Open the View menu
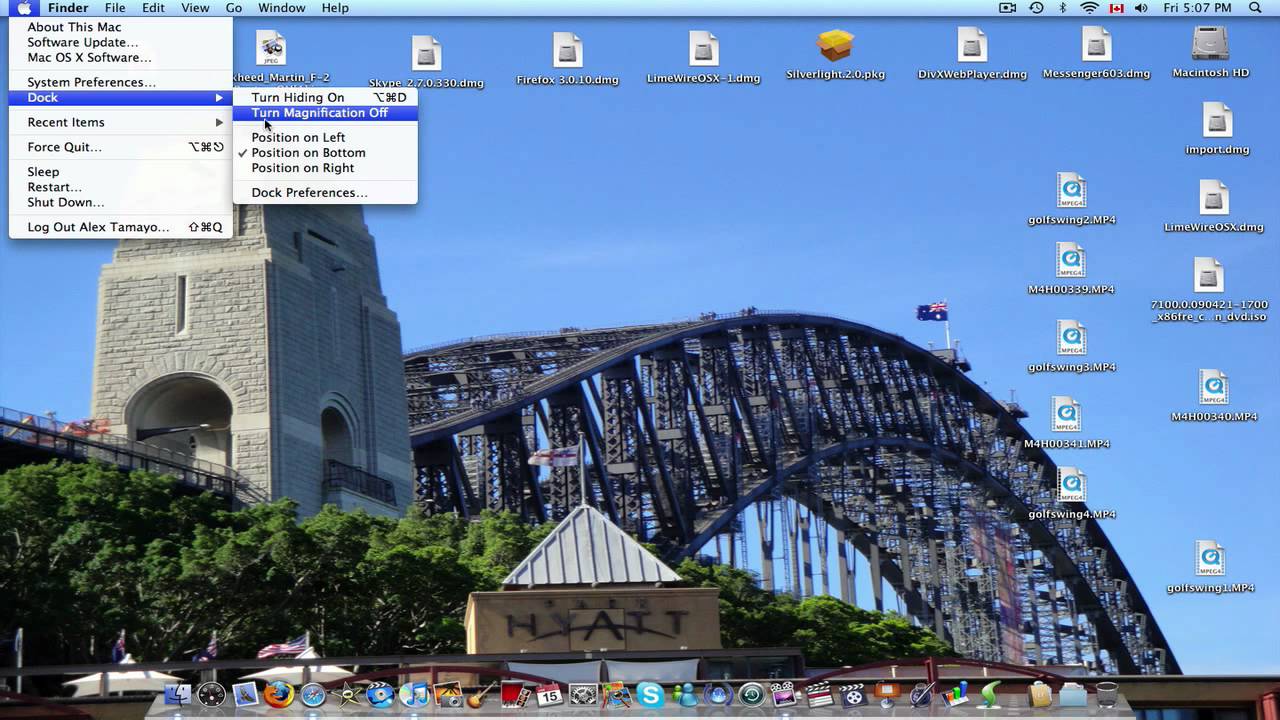Screen dimensions: 1280x720 click(195, 8)
